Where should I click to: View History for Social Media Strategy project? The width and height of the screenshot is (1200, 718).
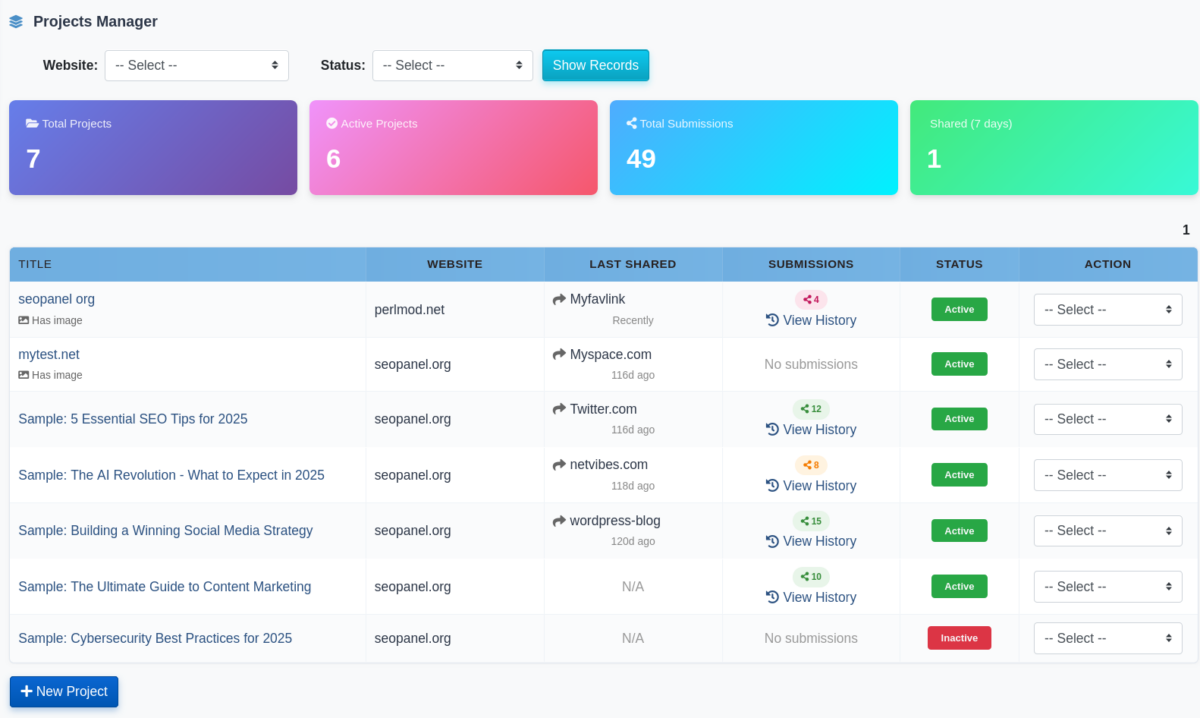[x=811, y=541]
